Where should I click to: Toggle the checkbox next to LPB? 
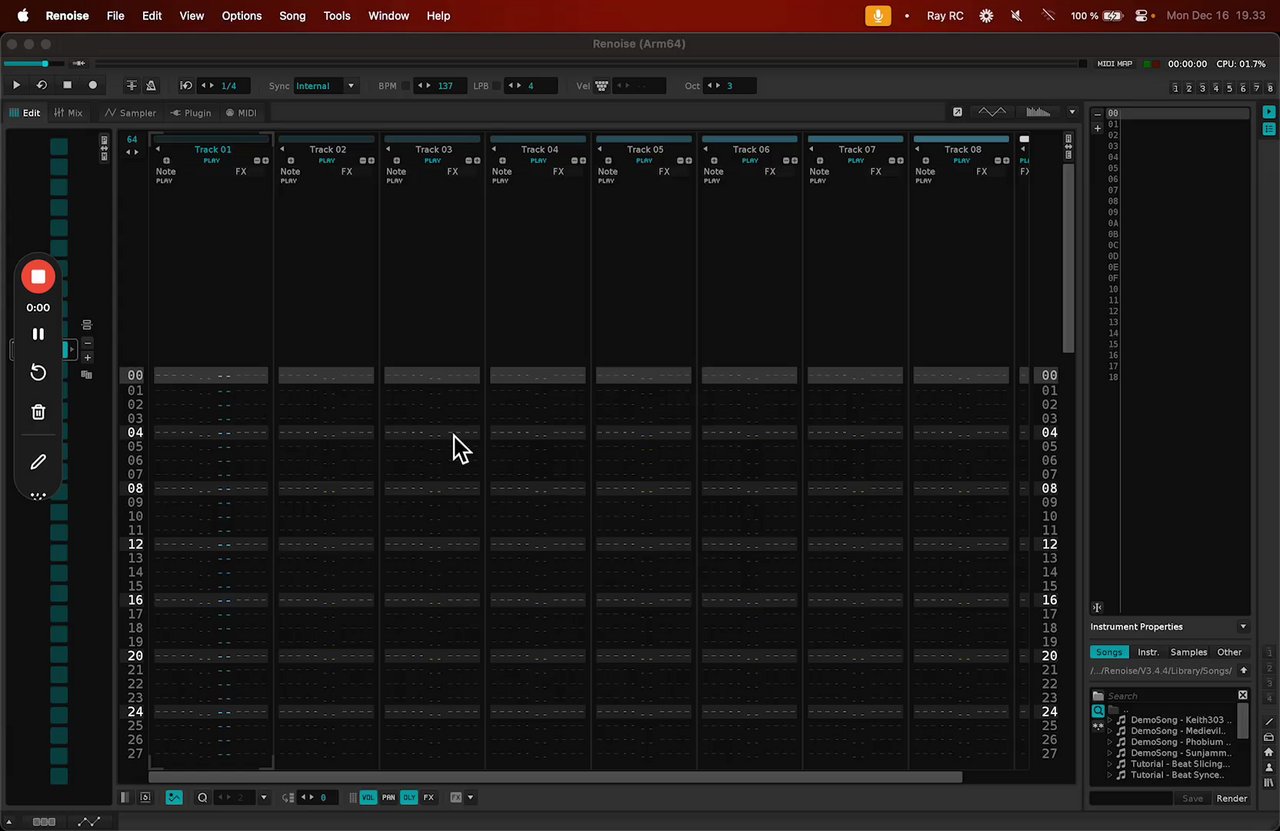click(x=497, y=86)
